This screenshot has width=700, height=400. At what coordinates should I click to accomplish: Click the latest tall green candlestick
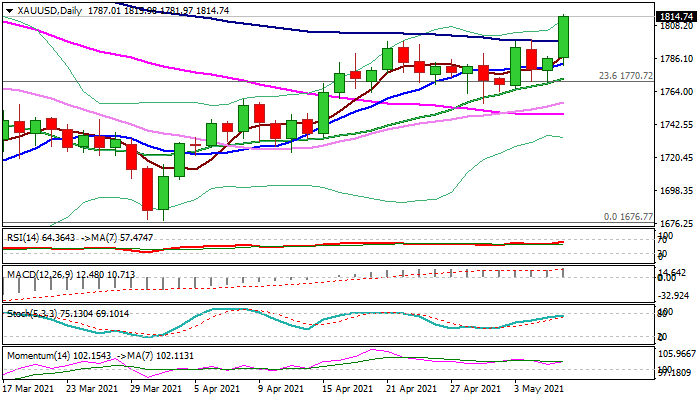563,38
